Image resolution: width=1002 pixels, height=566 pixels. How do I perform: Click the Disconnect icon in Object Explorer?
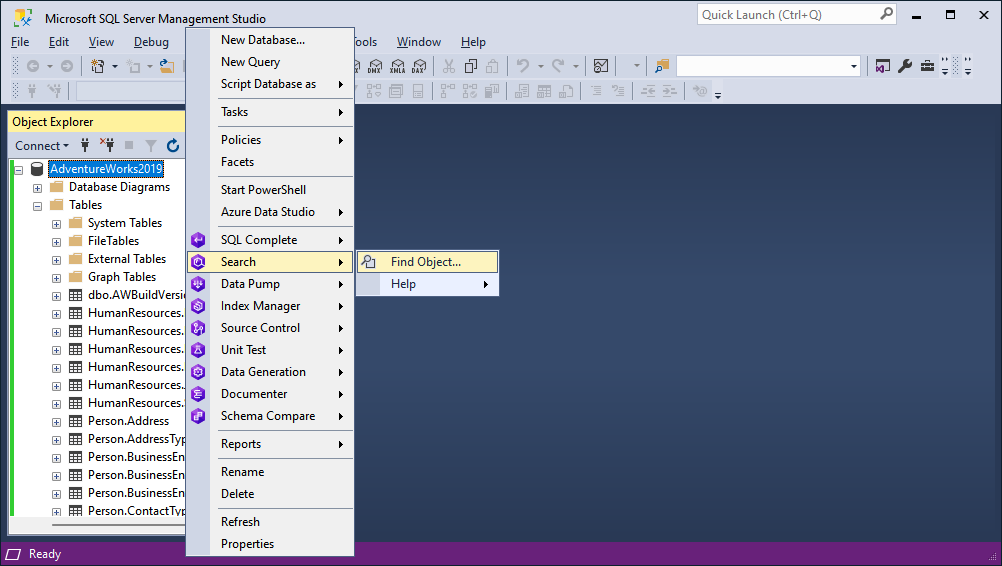click(107, 145)
